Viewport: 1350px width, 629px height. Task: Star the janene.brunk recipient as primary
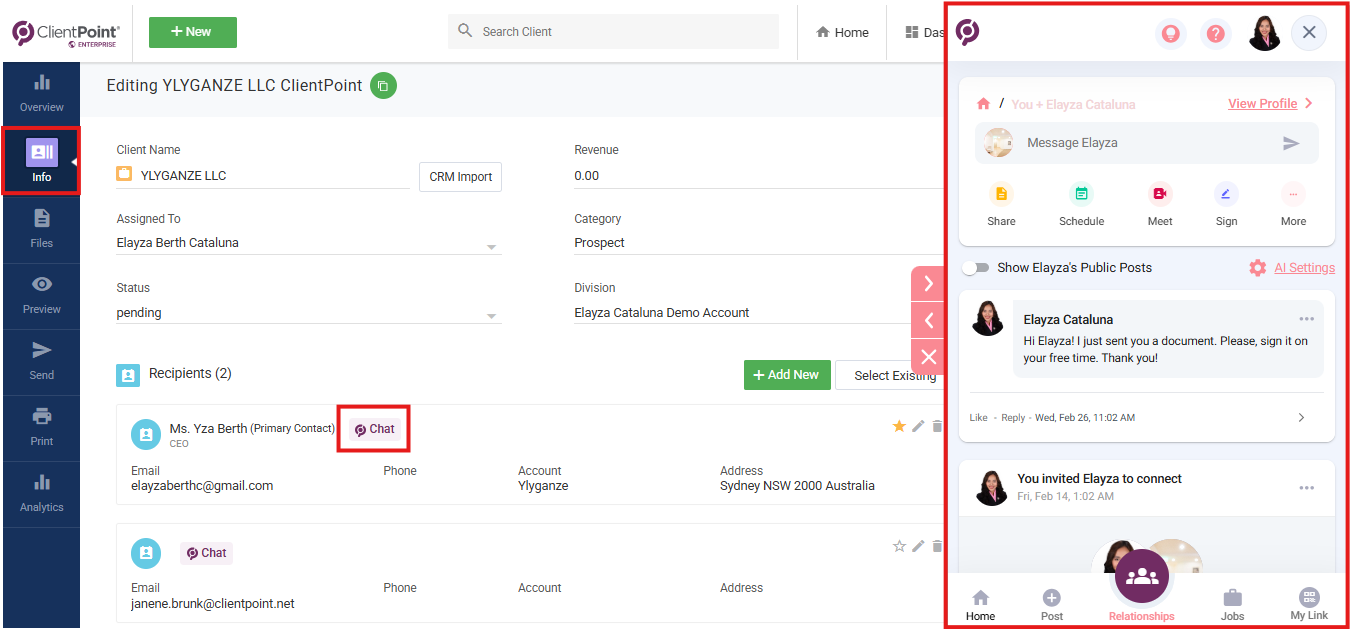(899, 546)
